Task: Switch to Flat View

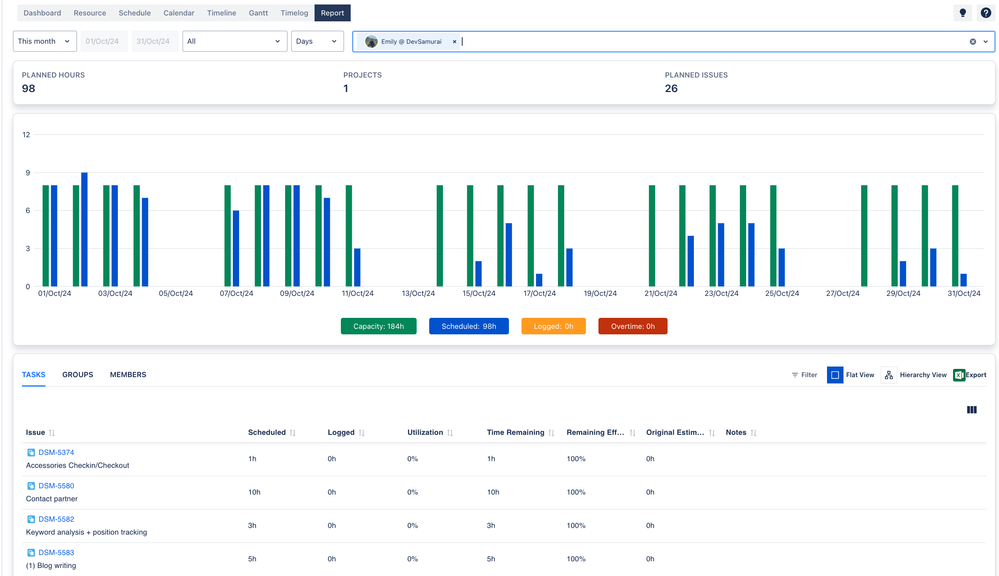Action: click(x=835, y=375)
